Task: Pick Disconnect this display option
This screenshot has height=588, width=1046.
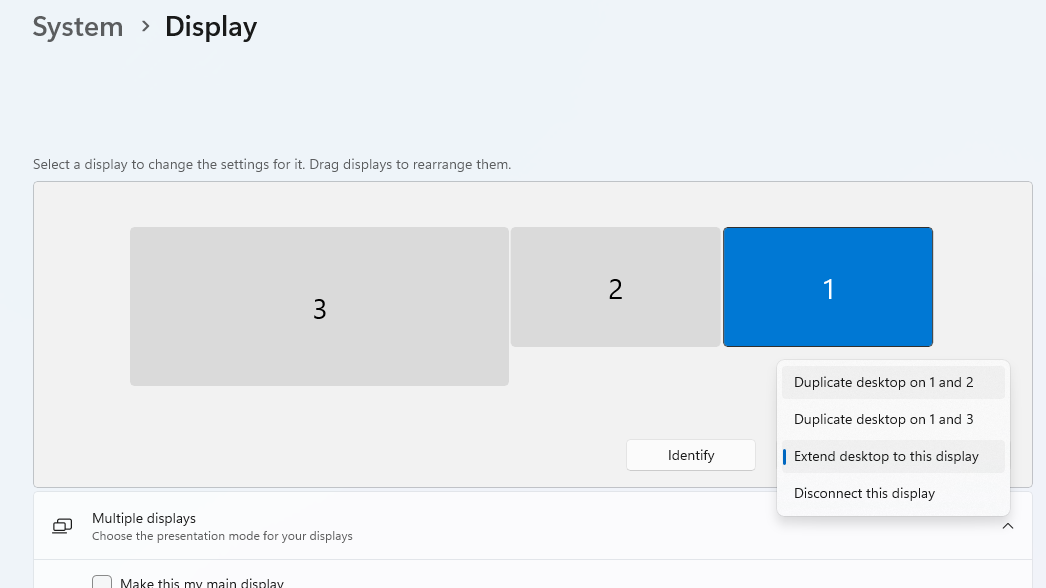Action: [864, 493]
